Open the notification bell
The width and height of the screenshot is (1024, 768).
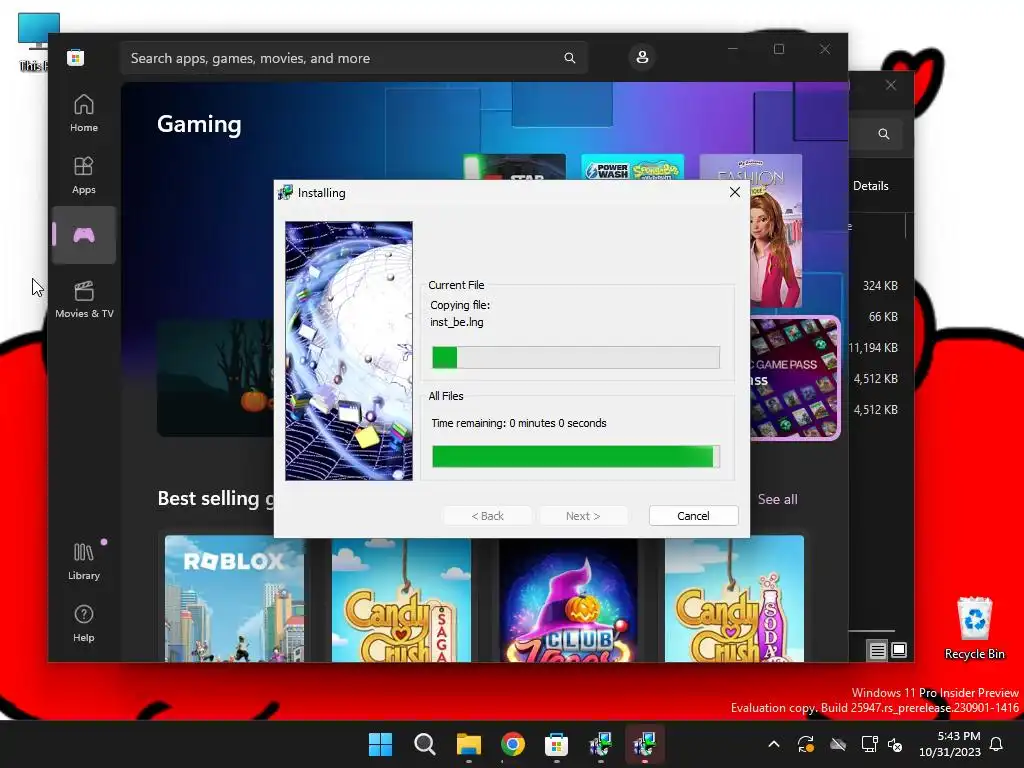(997, 744)
